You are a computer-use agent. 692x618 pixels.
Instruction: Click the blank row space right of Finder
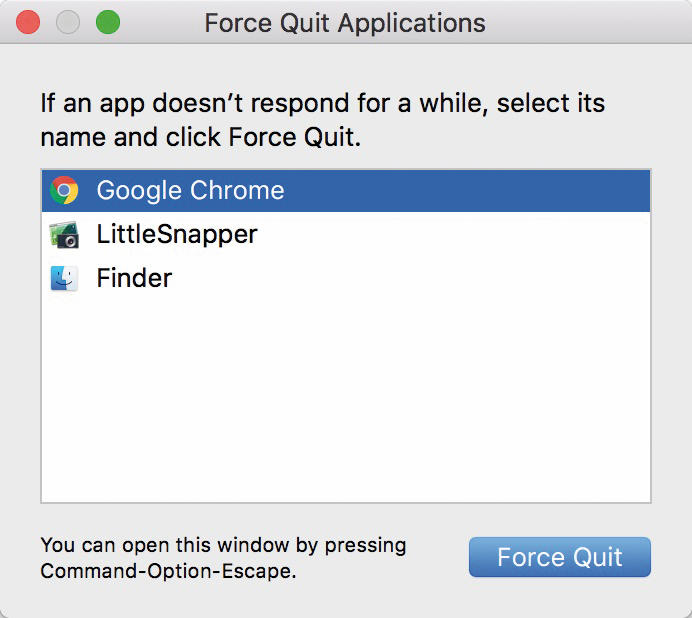click(411, 278)
